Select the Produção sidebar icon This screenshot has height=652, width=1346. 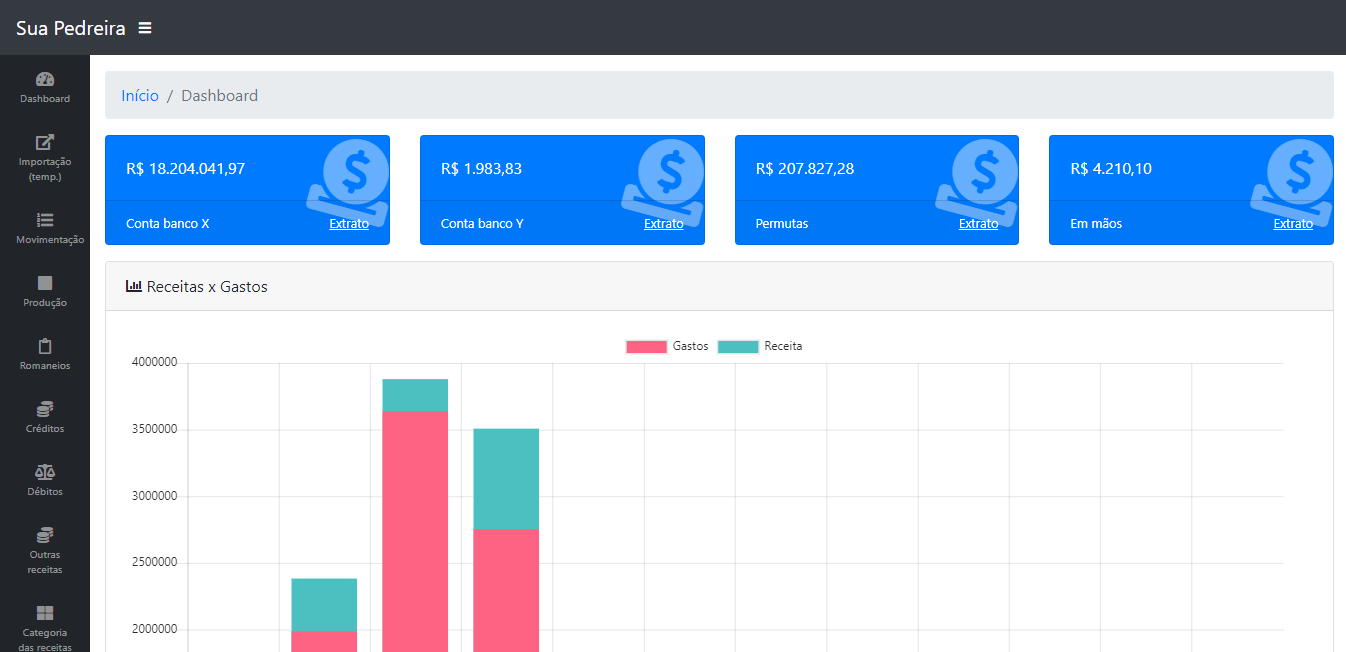click(x=45, y=283)
